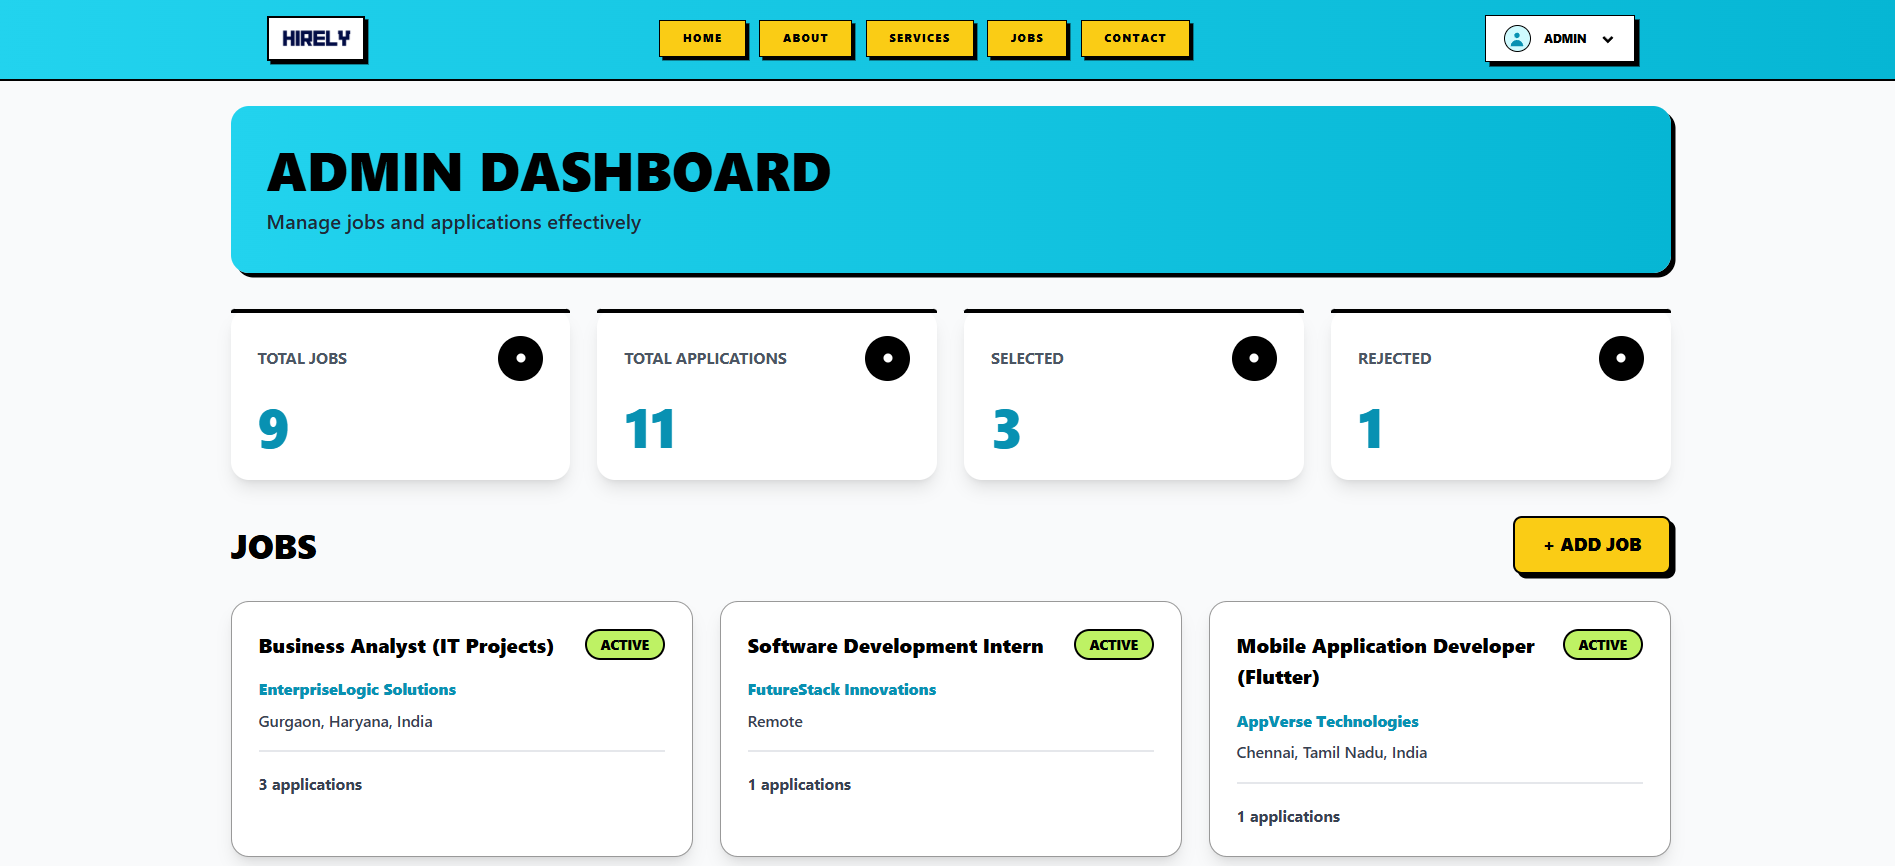This screenshot has width=1895, height=866.
Task: Open the Jobs nav item
Action: [1026, 38]
